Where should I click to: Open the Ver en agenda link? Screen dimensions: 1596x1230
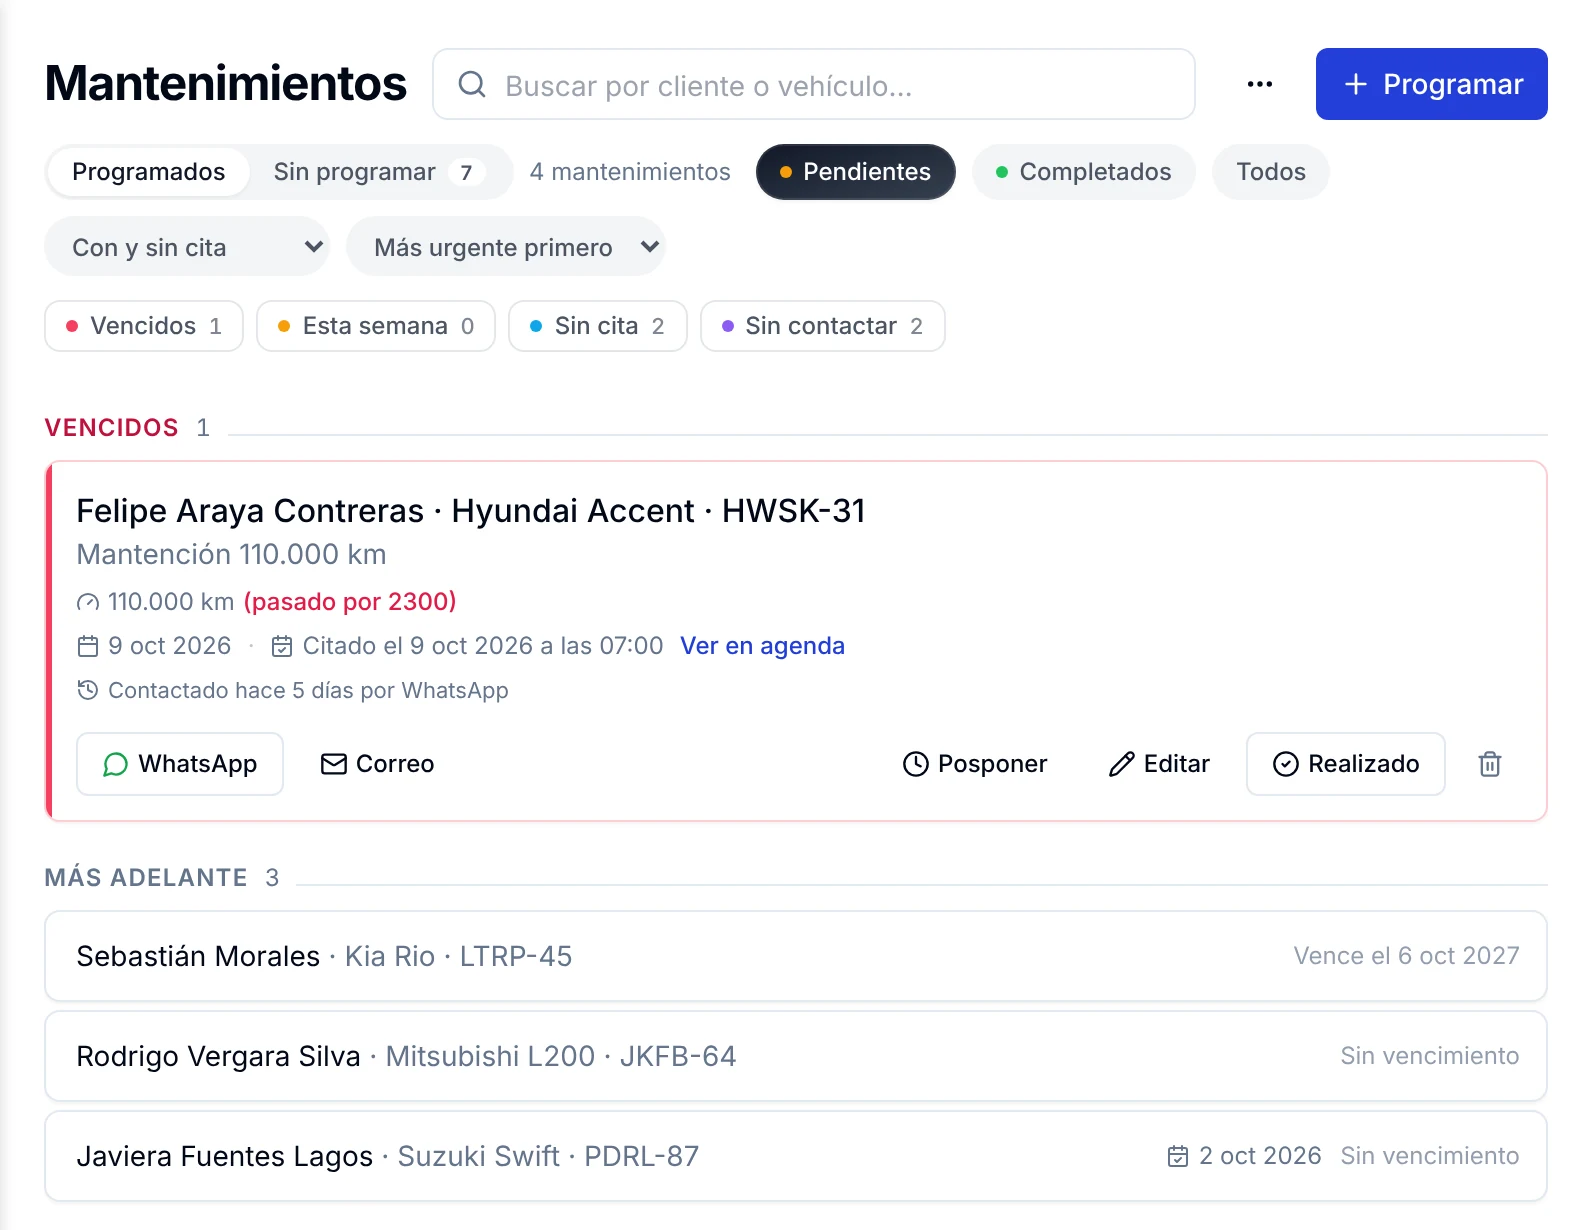(763, 646)
